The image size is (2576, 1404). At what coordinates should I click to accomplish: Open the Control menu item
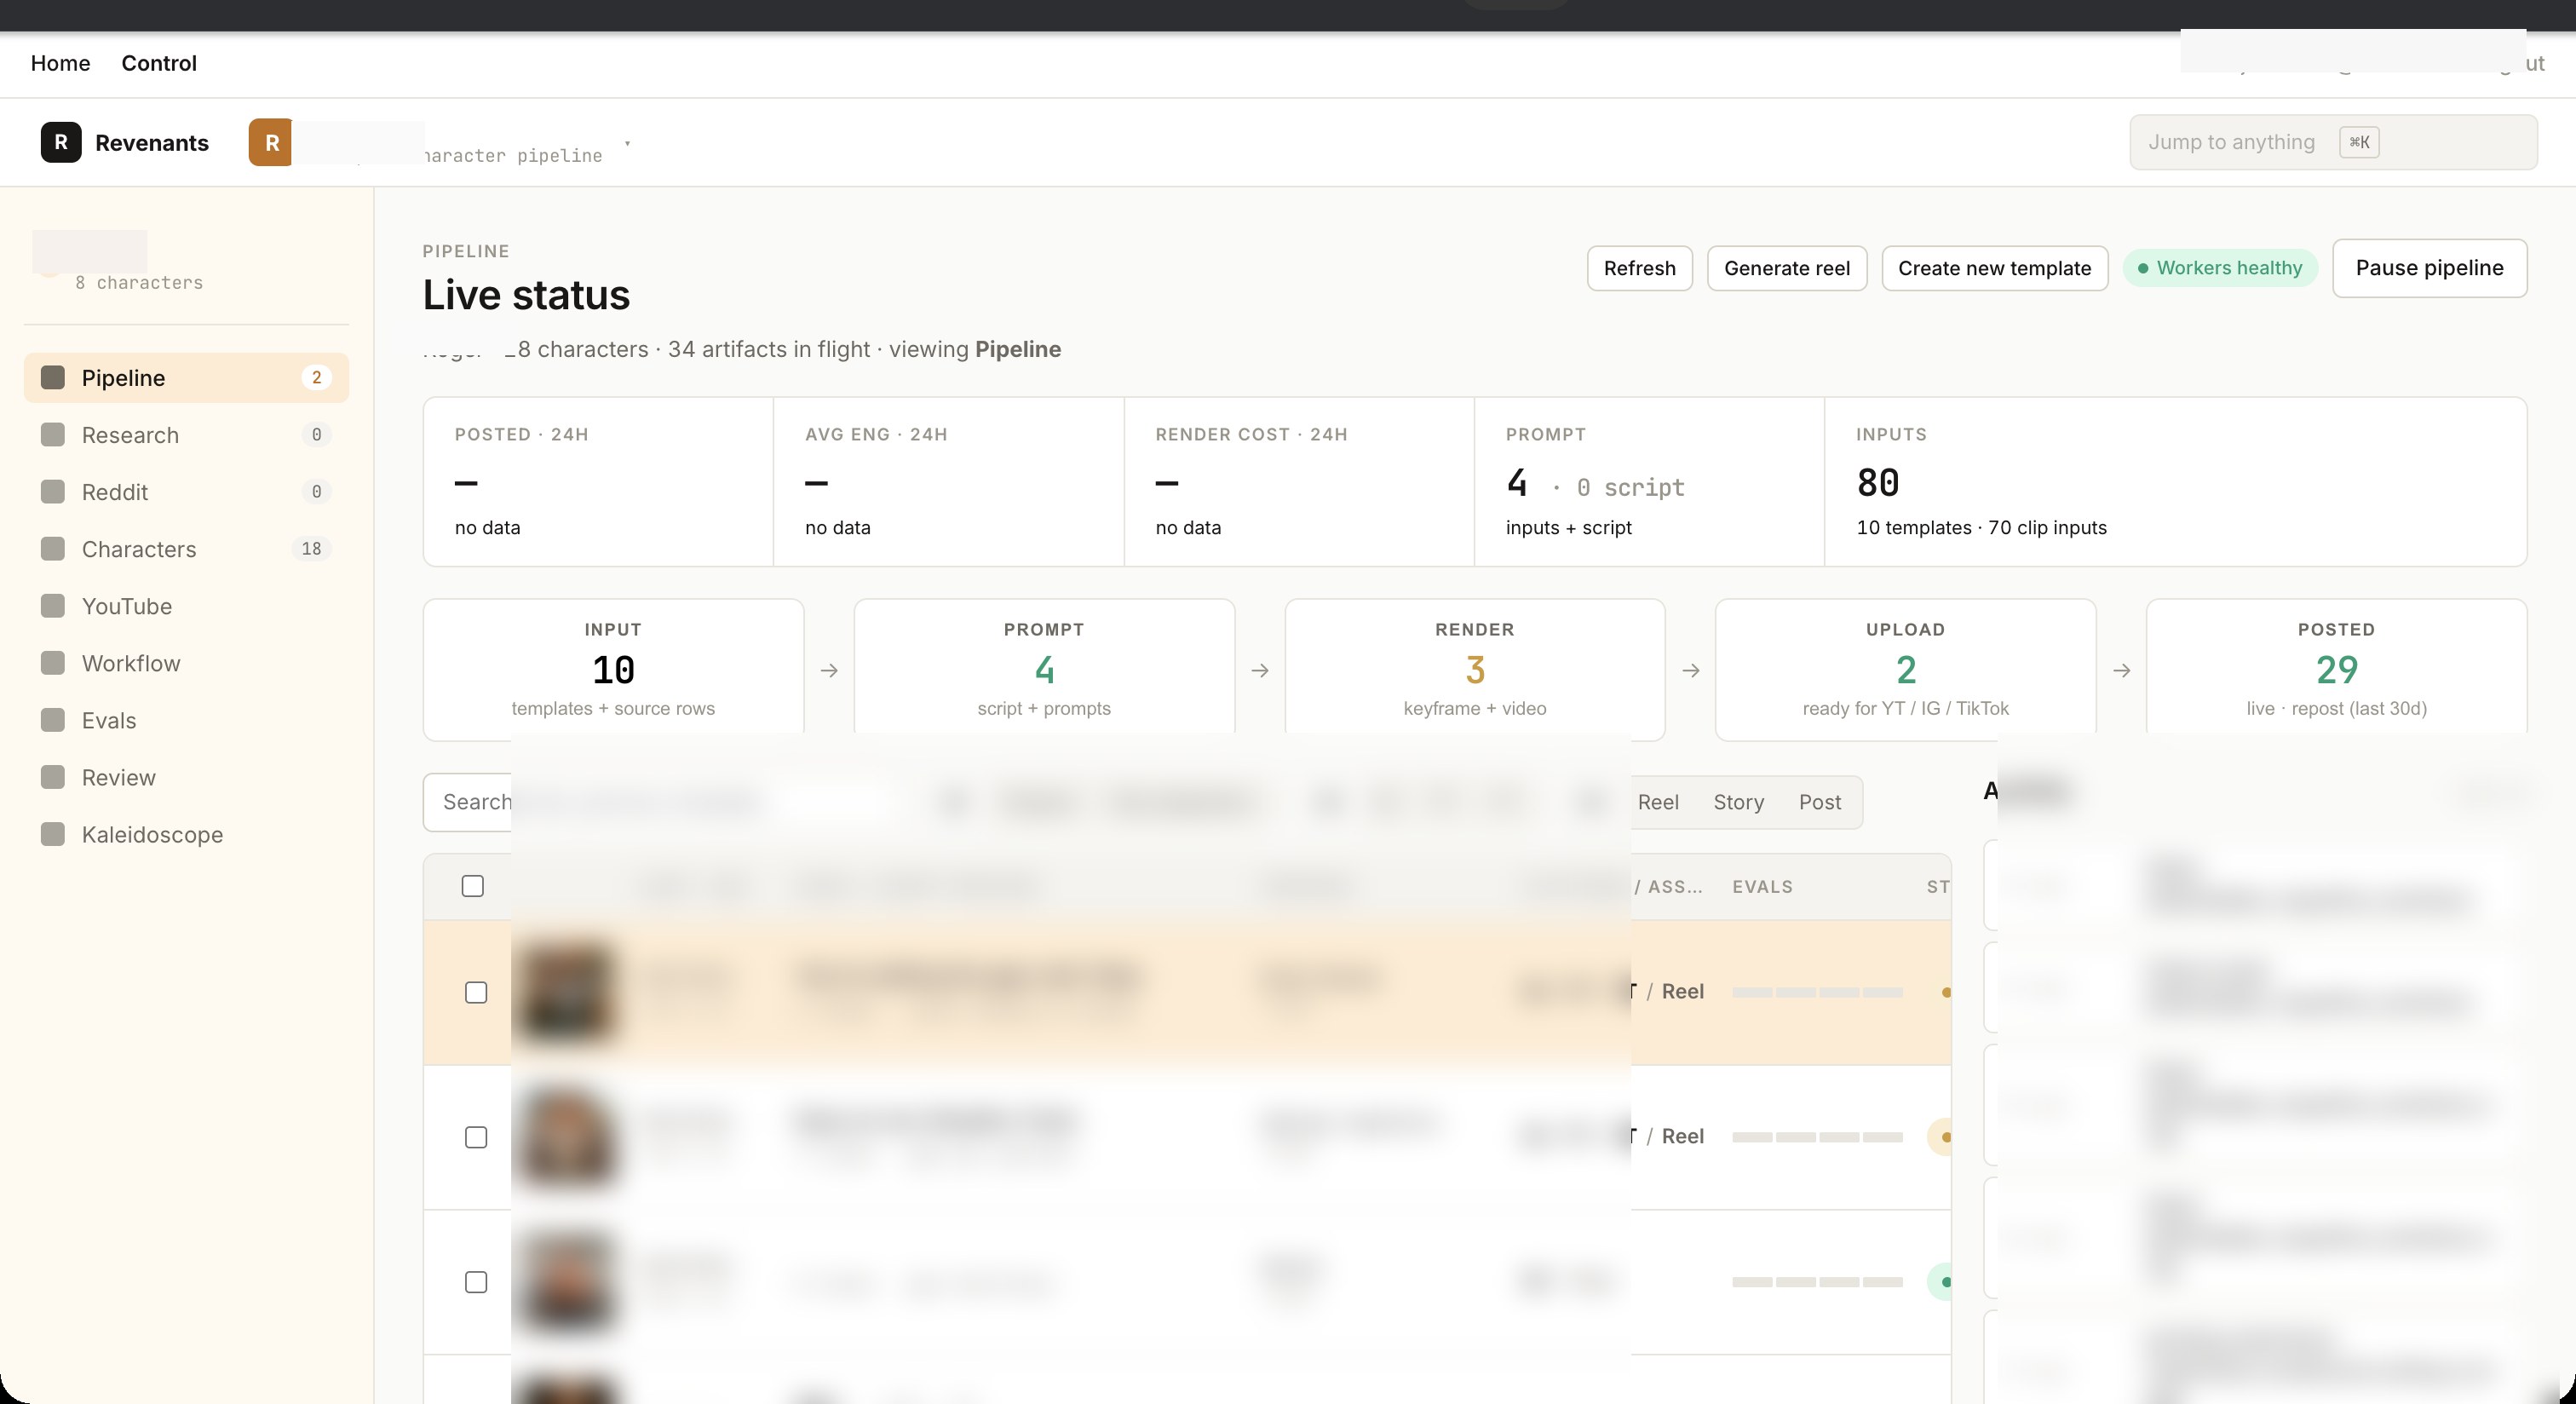159,63
